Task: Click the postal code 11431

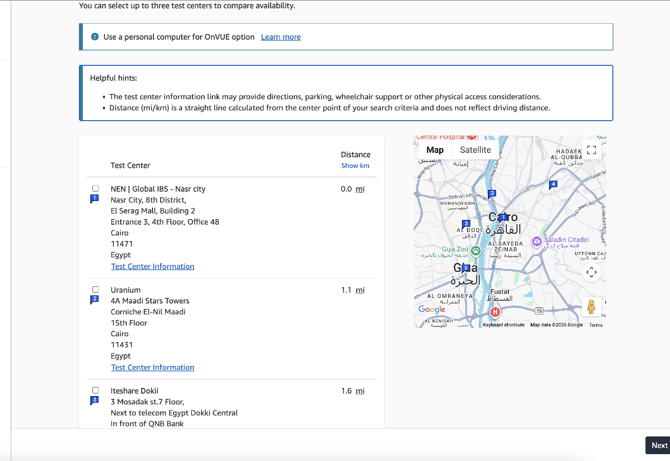Action: 122,345
